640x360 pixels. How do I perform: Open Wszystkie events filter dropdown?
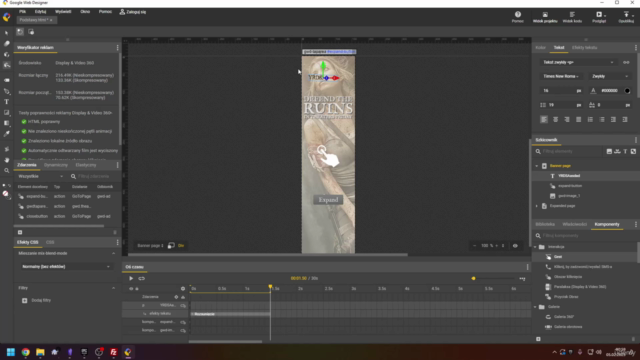(x=40, y=176)
